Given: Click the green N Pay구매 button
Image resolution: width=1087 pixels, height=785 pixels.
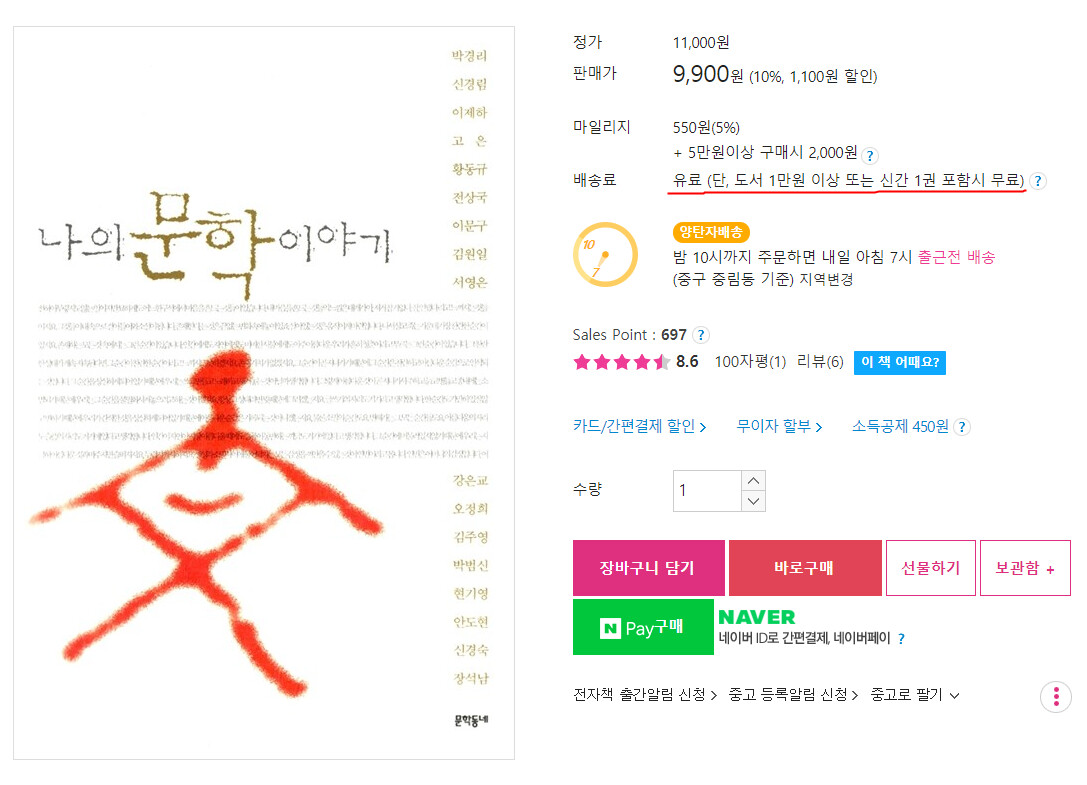Looking at the screenshot, I should (x=643, y=627).
